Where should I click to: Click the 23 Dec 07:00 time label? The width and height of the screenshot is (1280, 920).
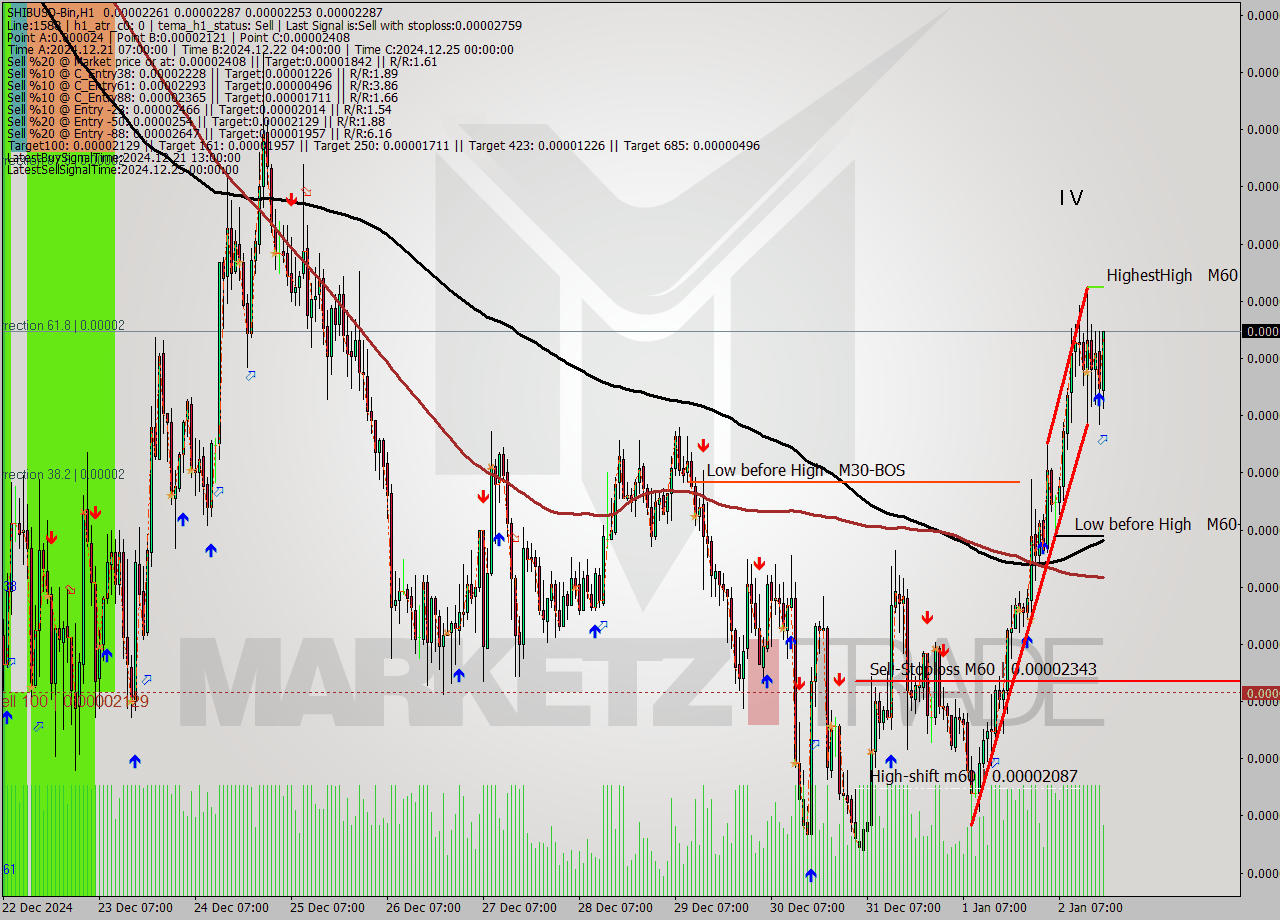(135, 908)
